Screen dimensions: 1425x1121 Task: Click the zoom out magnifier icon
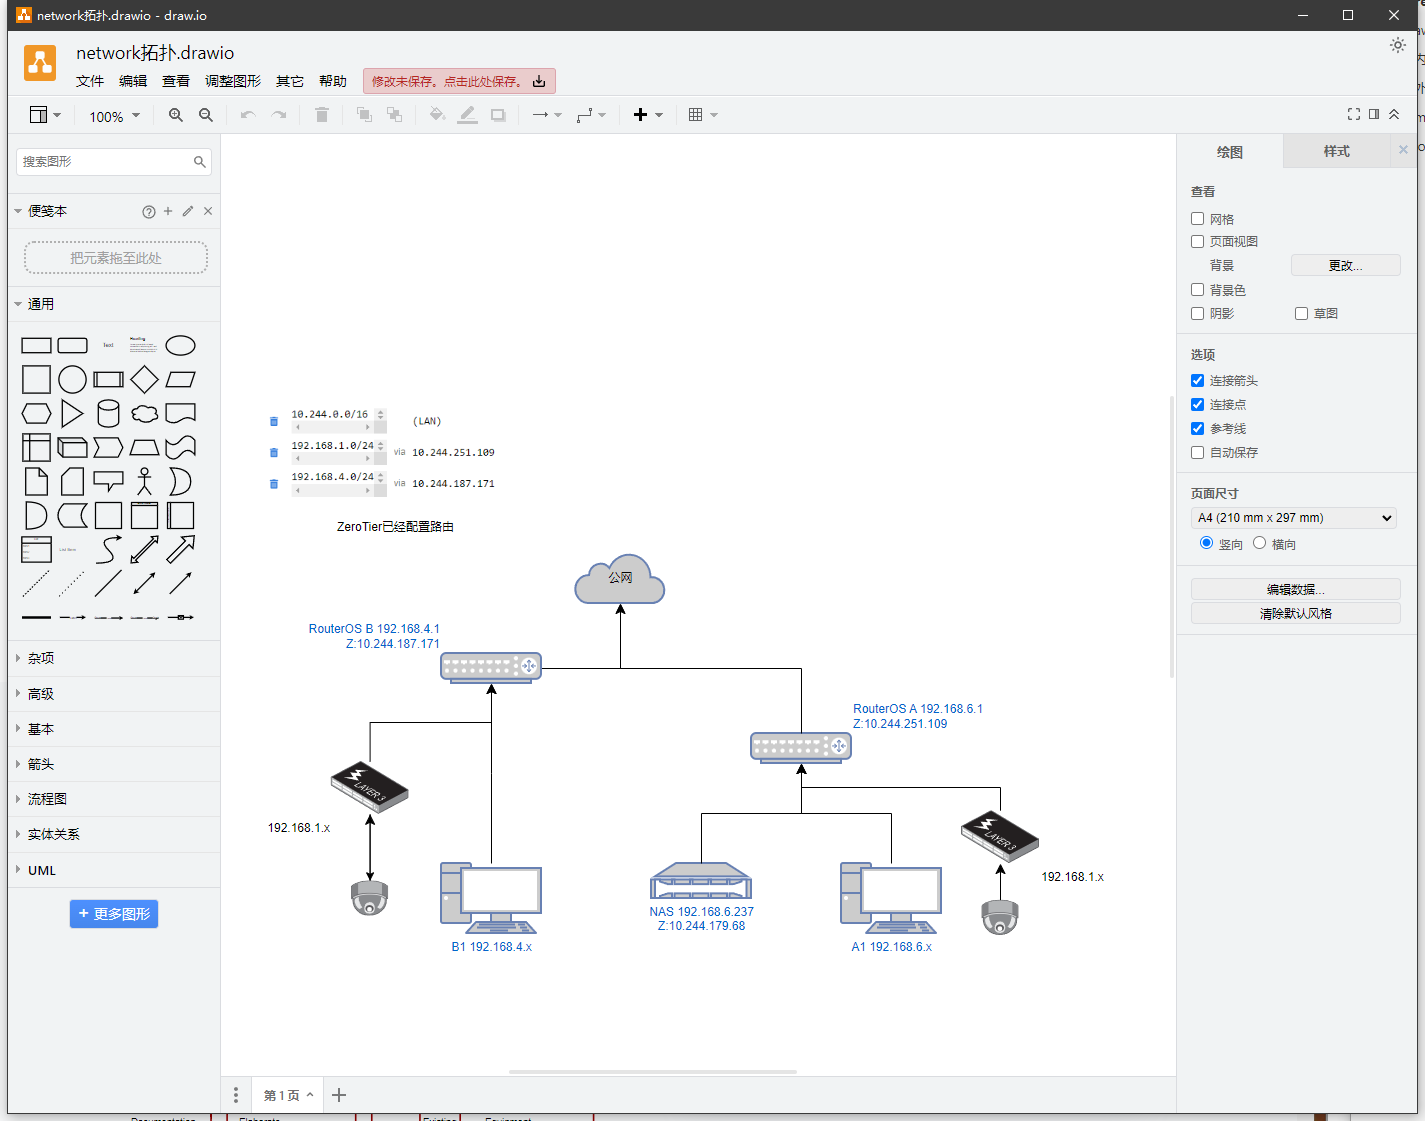coord(206,115)
